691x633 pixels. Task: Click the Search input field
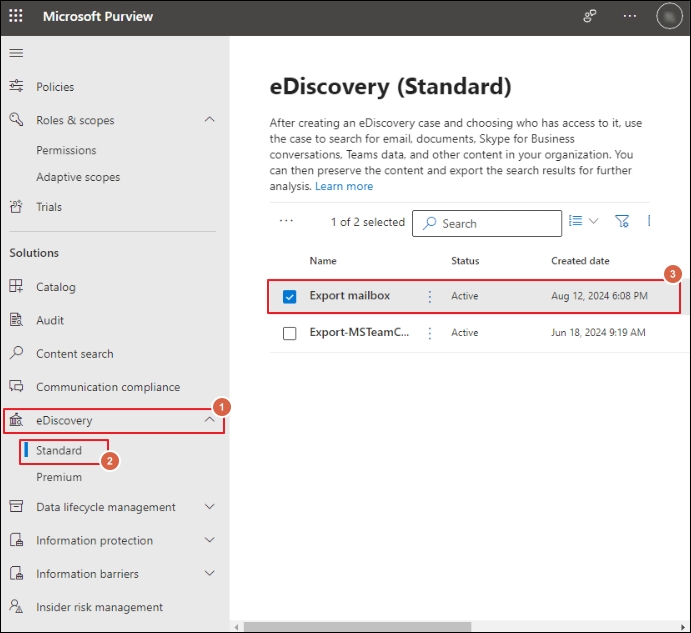pyautogui.click(x=487, y=223)
